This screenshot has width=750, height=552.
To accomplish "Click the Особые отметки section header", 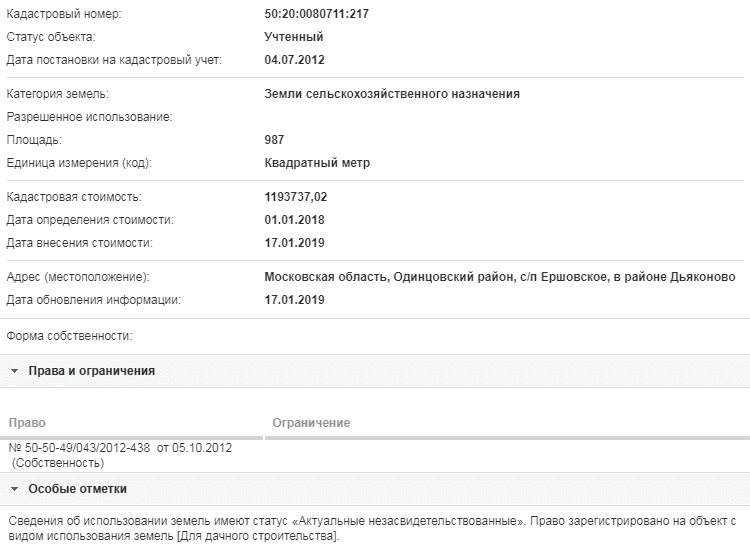I will [375, 489].
